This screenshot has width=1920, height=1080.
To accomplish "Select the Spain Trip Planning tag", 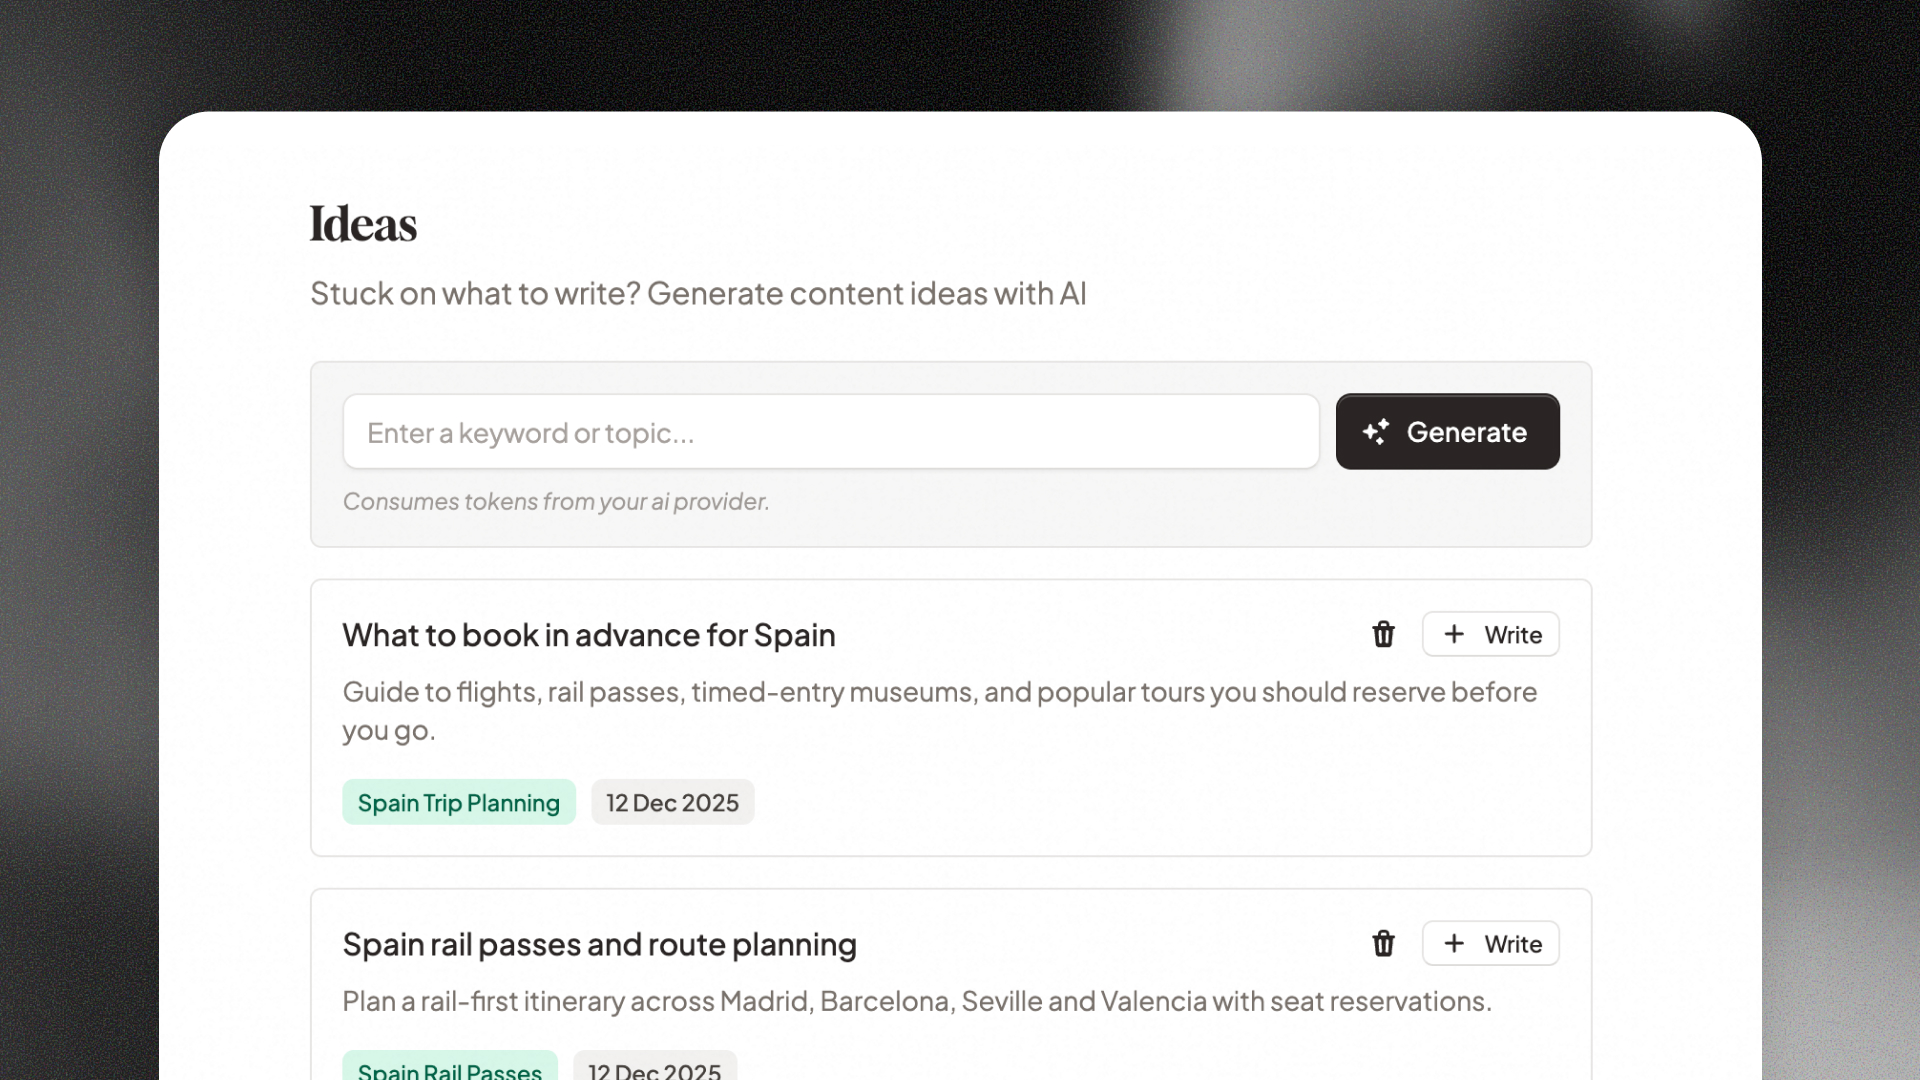I will click(x=459, y=803).
